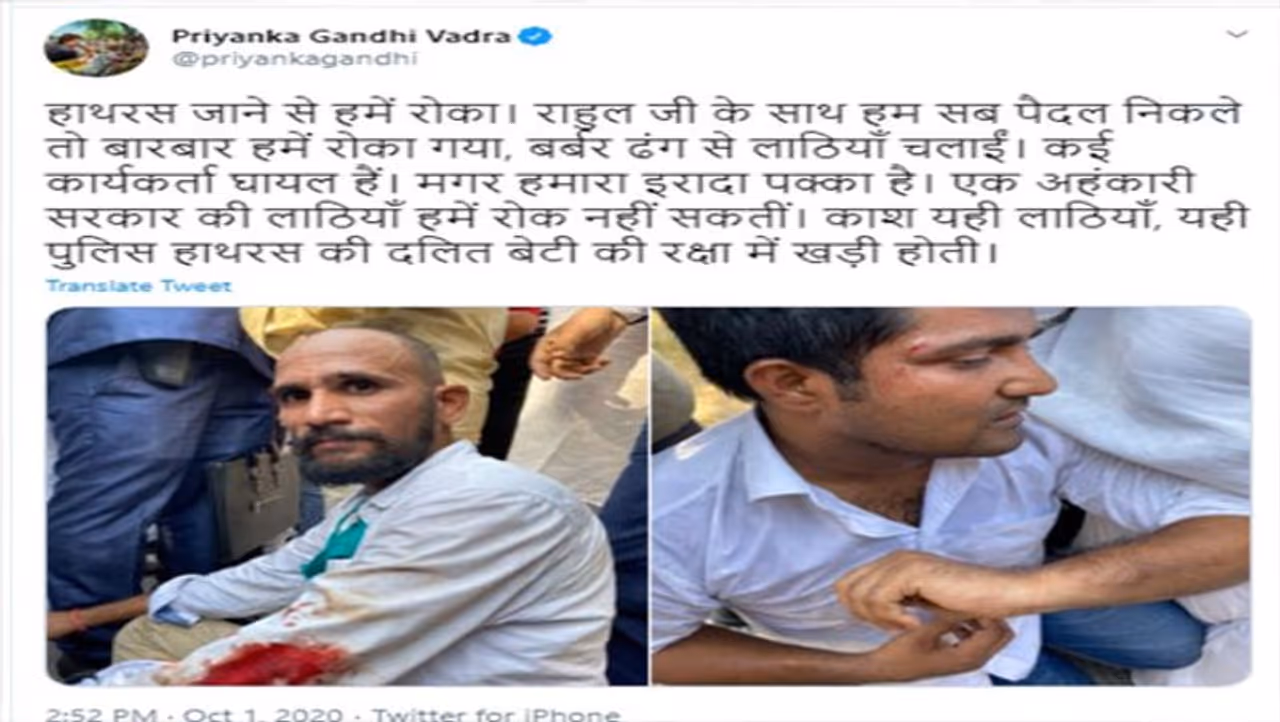Image resolution: width=1280 pixels, height=722 pixels.
Task: Open the Twitter for iPhone source link
Action: pos(495,714)
